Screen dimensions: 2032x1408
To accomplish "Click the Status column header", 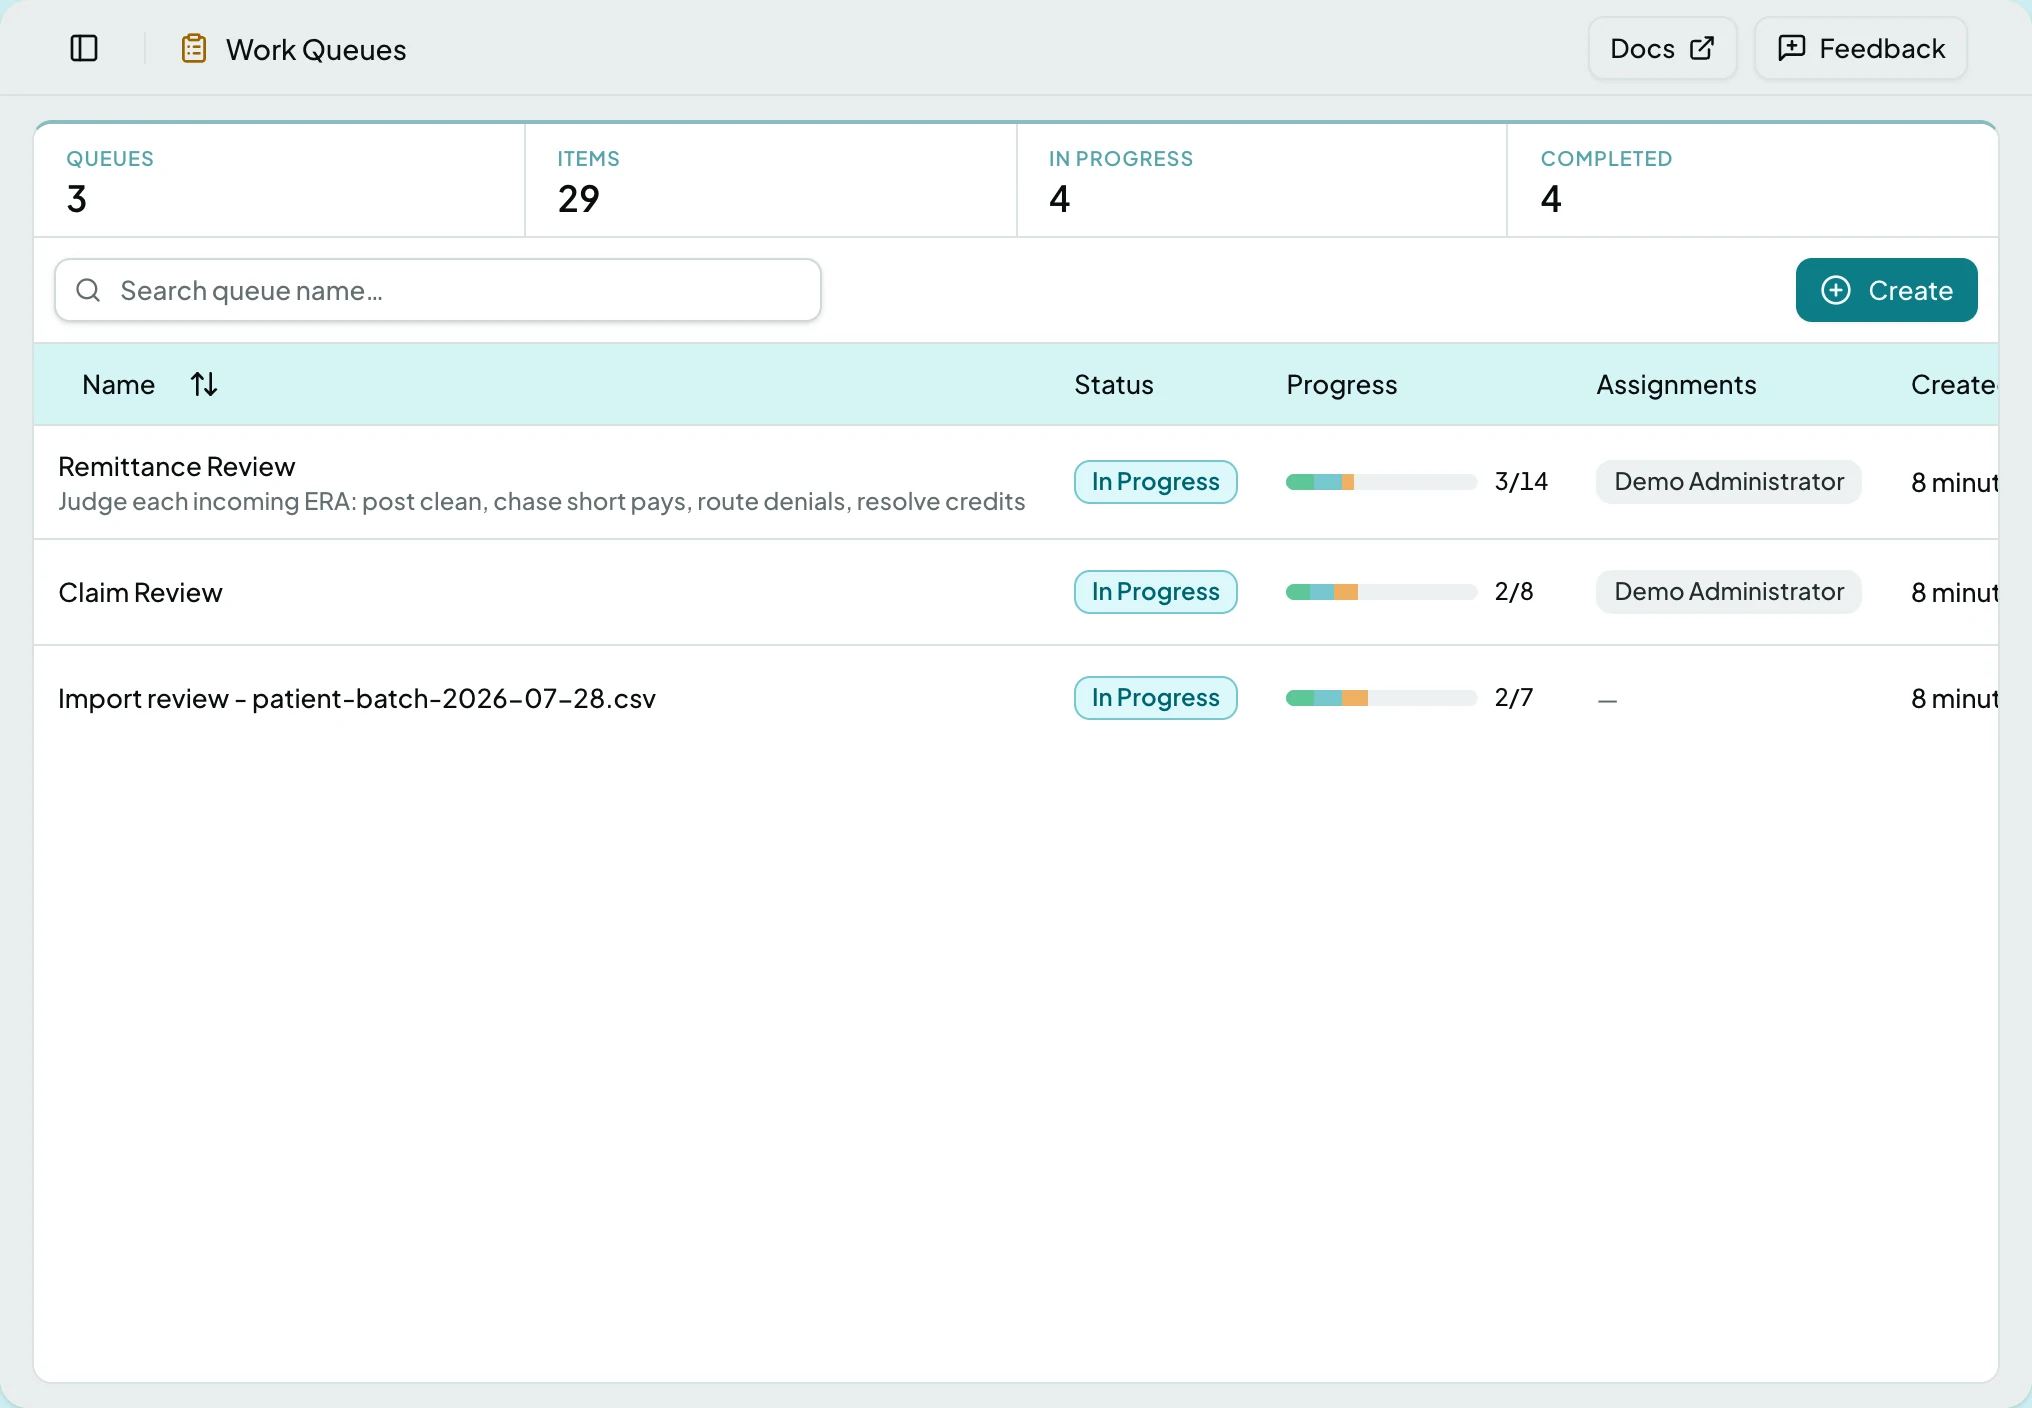I will point(1114,385).
